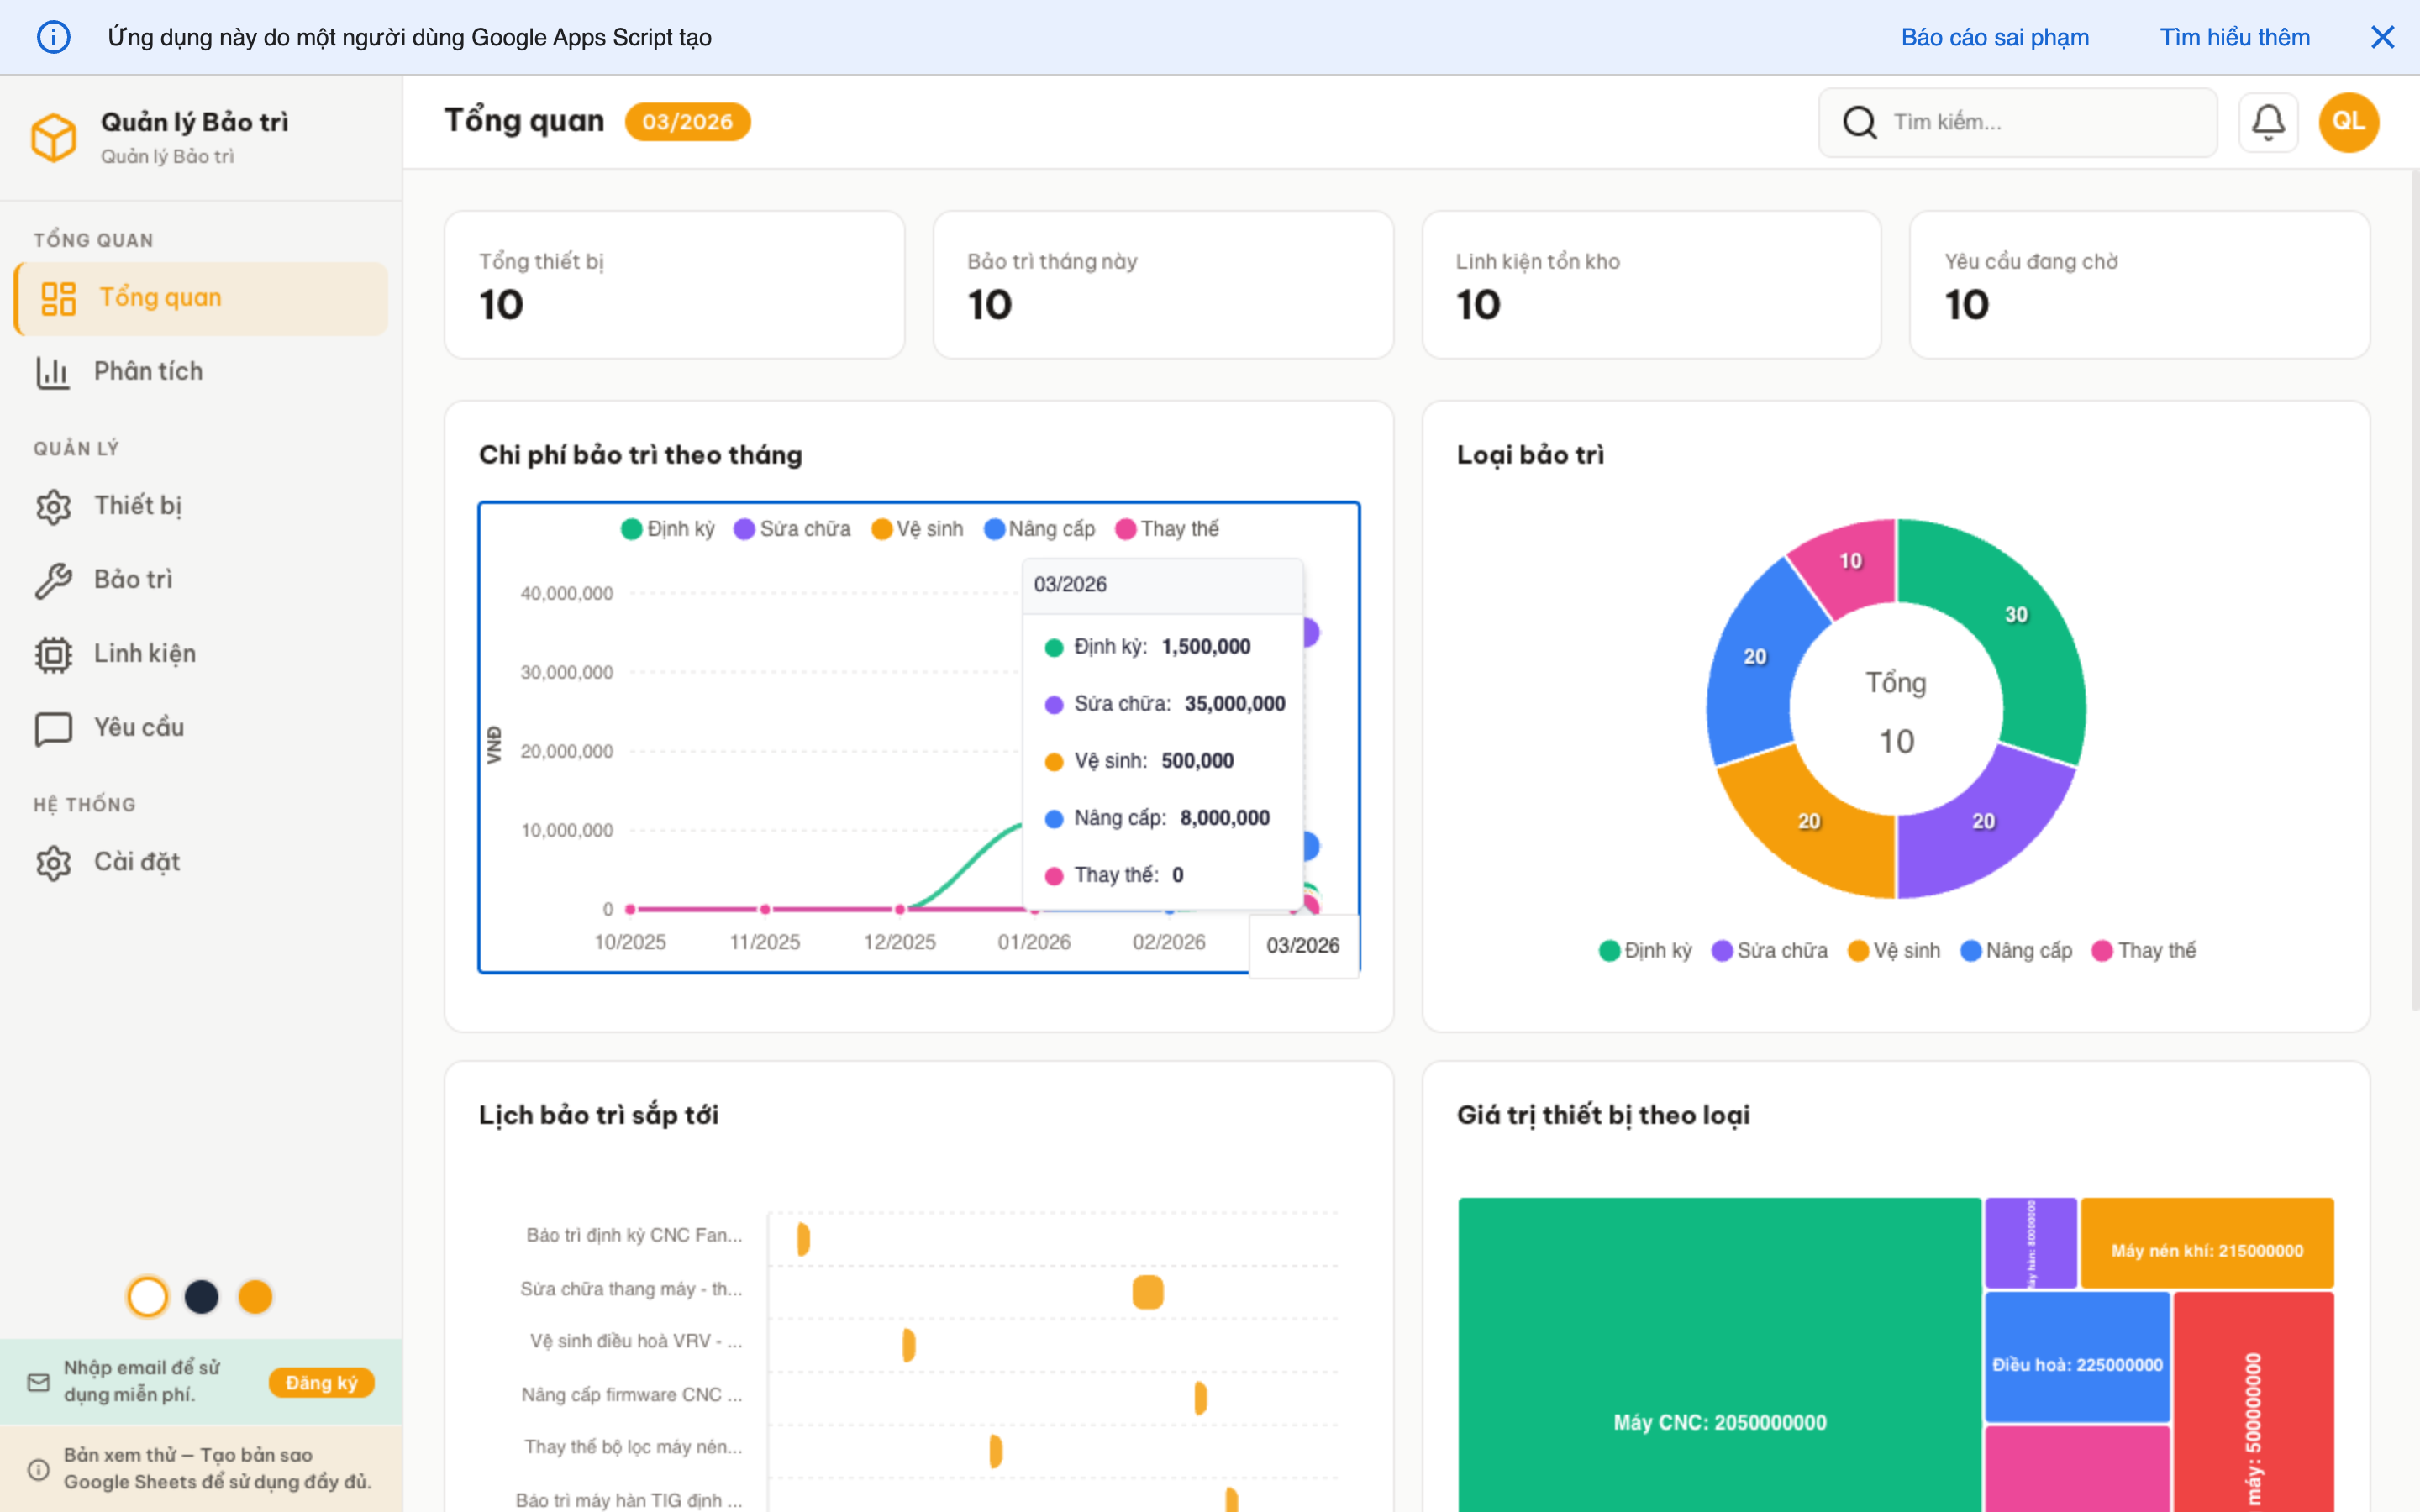
Task: Click the Cài đặt gear icon
Action: [x=53, y=861]
